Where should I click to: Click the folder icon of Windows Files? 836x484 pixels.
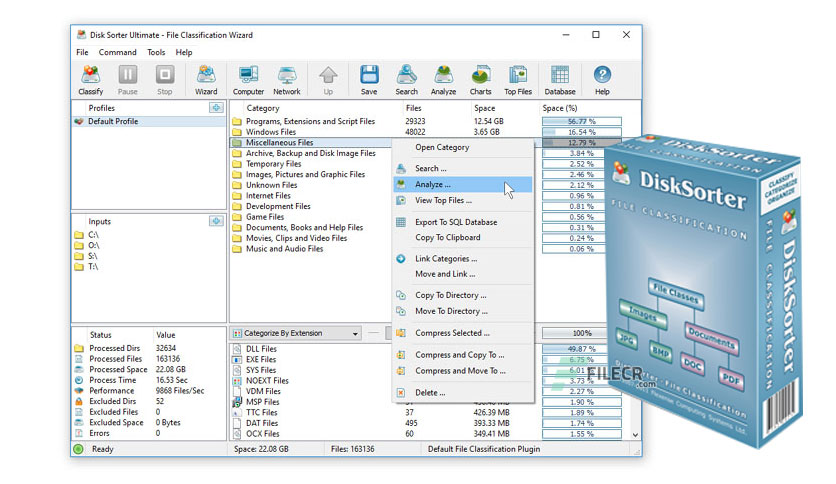[x=237, y=132]
